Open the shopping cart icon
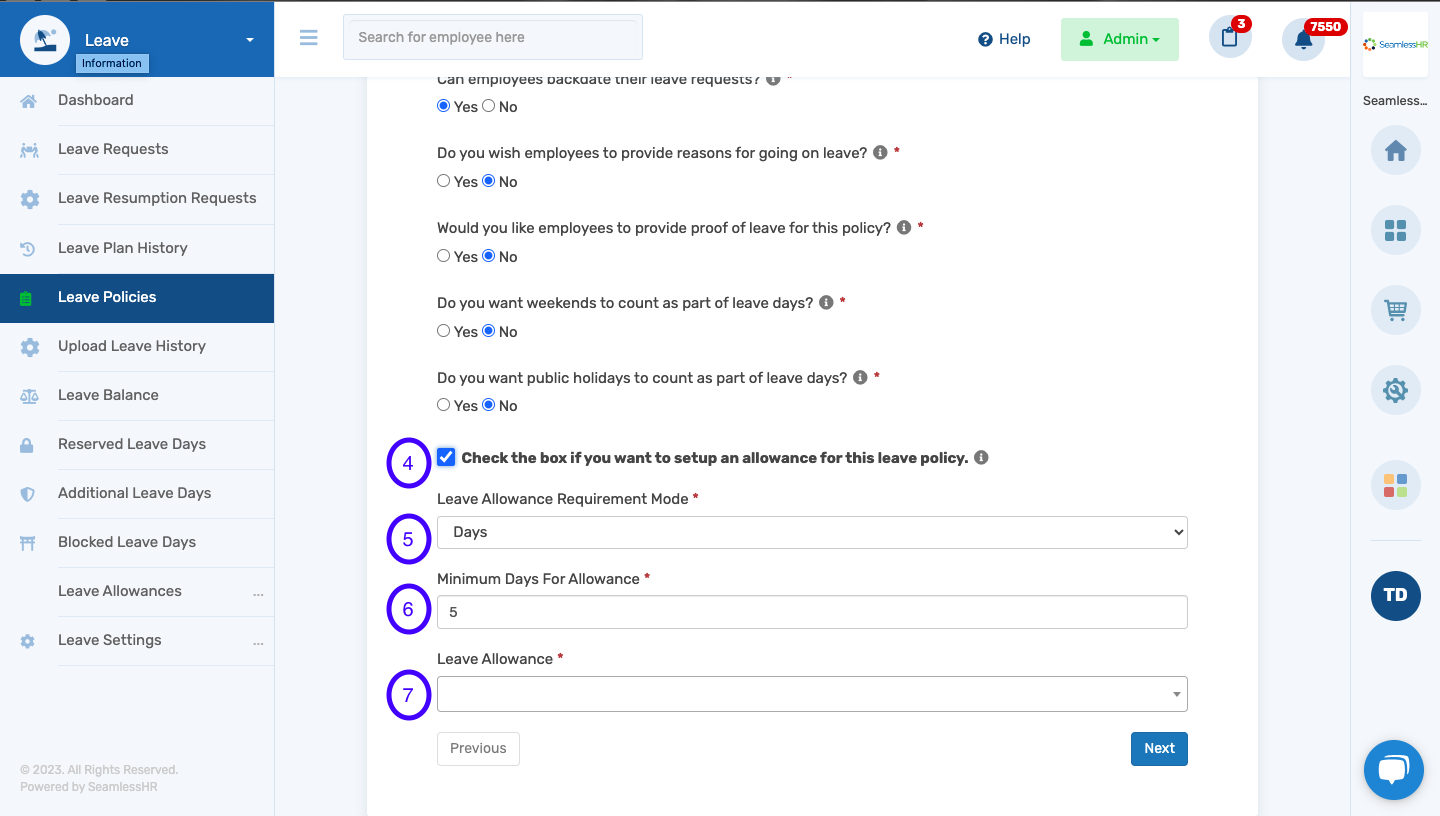The image size is (1440, 816). coord(1395,311)
